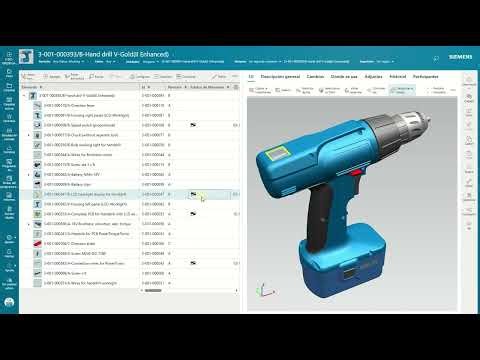Select the Housing right panel row
The width and height of the screenshot is (480, 360).
[130, 115]
